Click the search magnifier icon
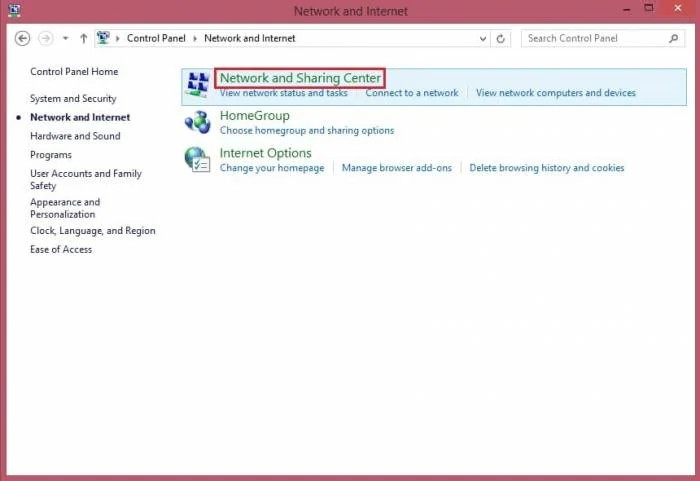This screenshot has height=481, width=700. coord(674,38)
